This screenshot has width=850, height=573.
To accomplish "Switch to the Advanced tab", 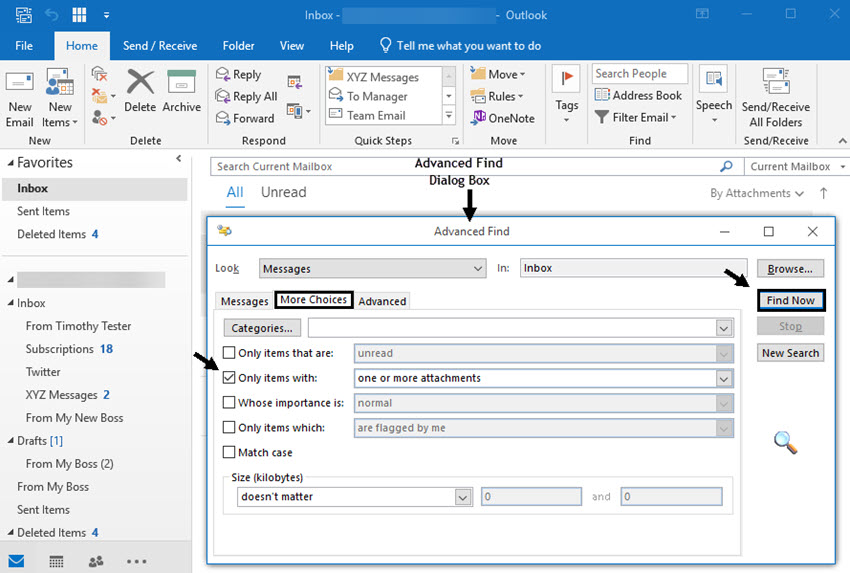I will 382,301.
